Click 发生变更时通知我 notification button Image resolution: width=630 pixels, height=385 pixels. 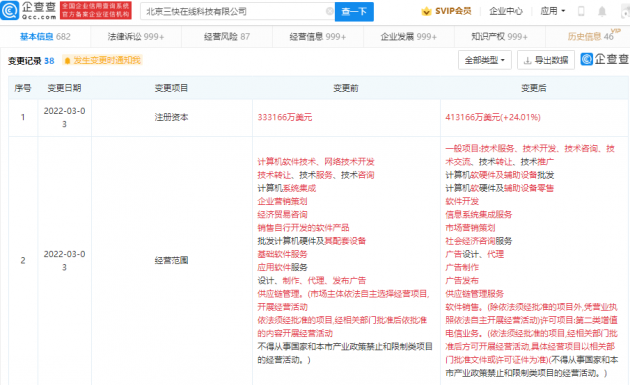[x=102, y=60]
